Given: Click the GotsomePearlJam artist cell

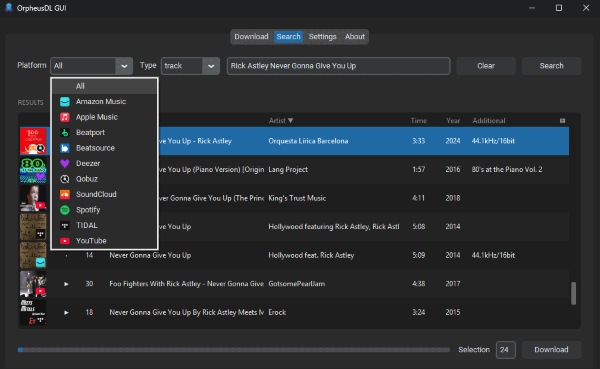Looking at the screenshot, I should (297, 284).
